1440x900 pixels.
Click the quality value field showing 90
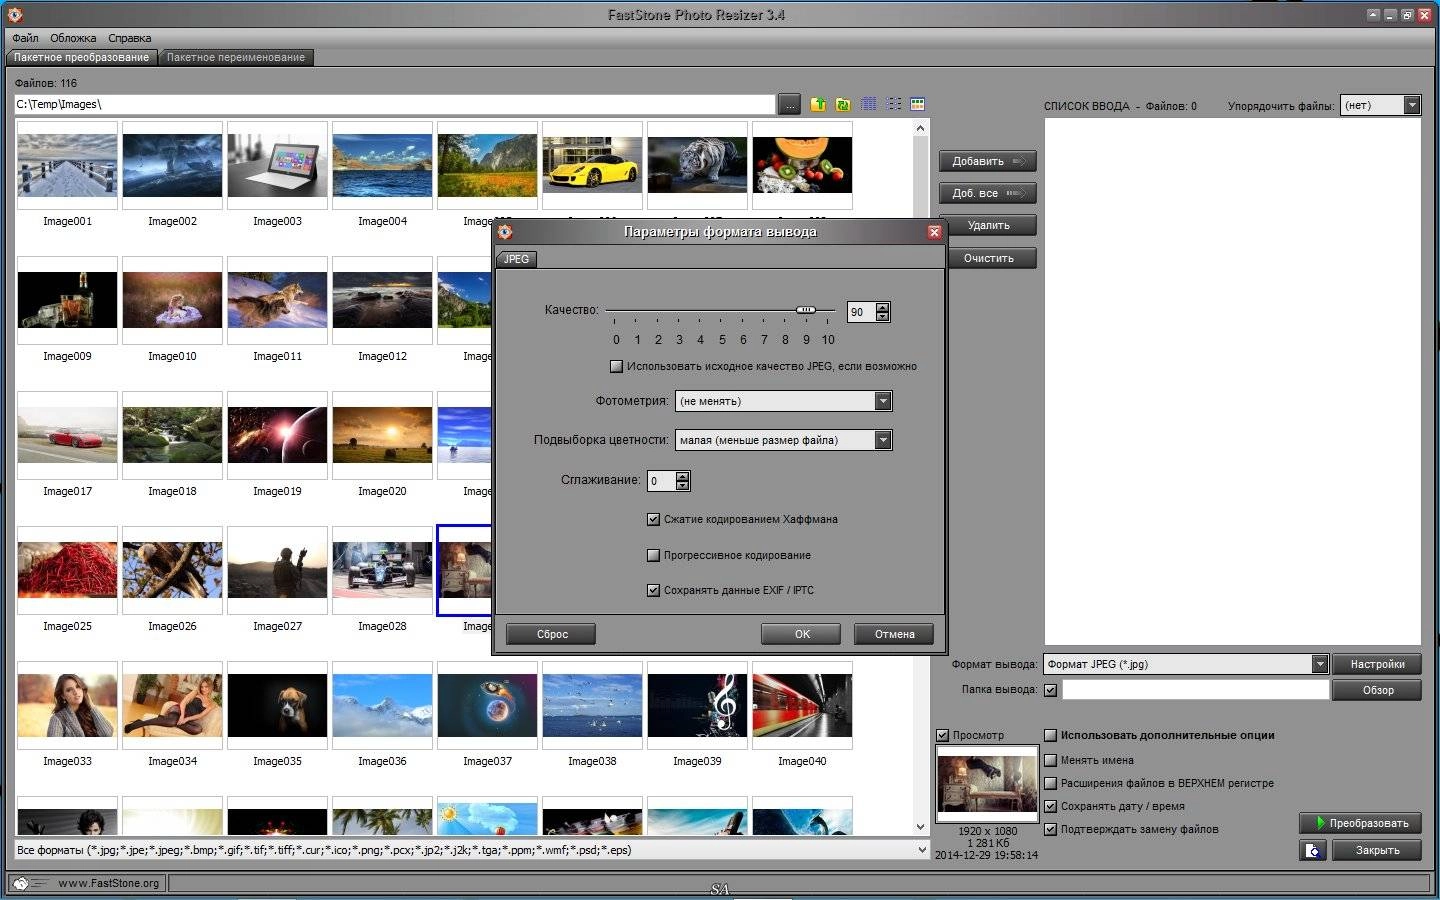[x=861, y=312]
